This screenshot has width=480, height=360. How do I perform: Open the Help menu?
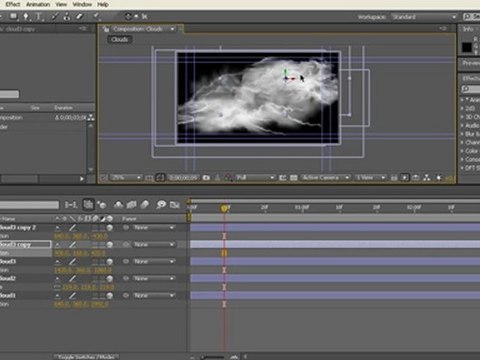pos(103,4)
